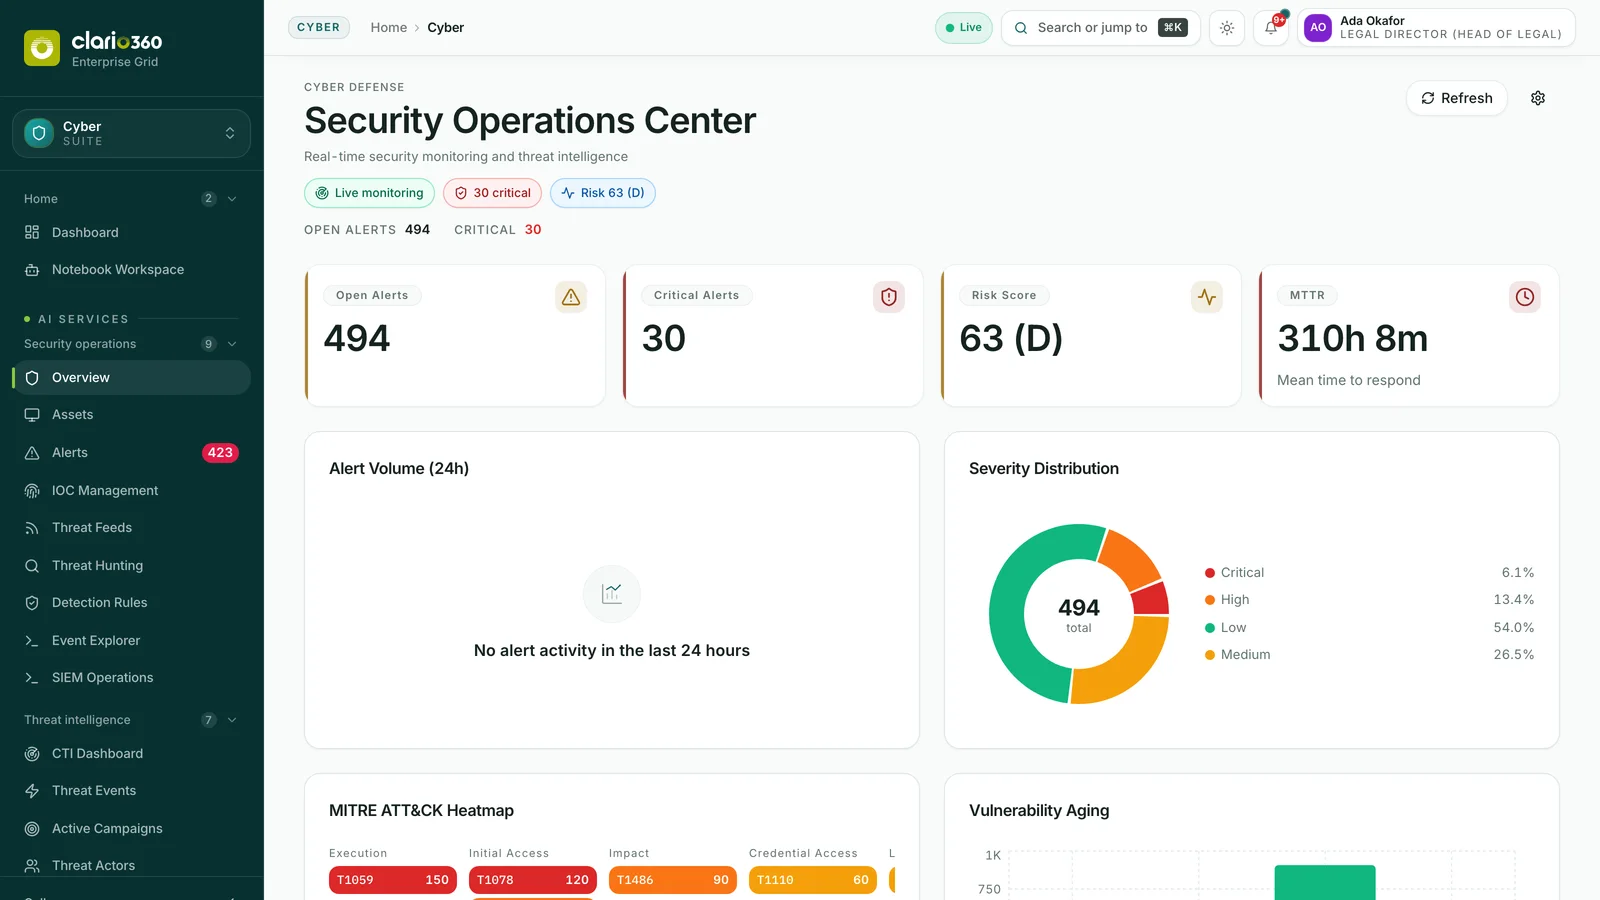
Task: Navigate to Threat Hunting
Action: pyautogui.click(x=131, y=566)
